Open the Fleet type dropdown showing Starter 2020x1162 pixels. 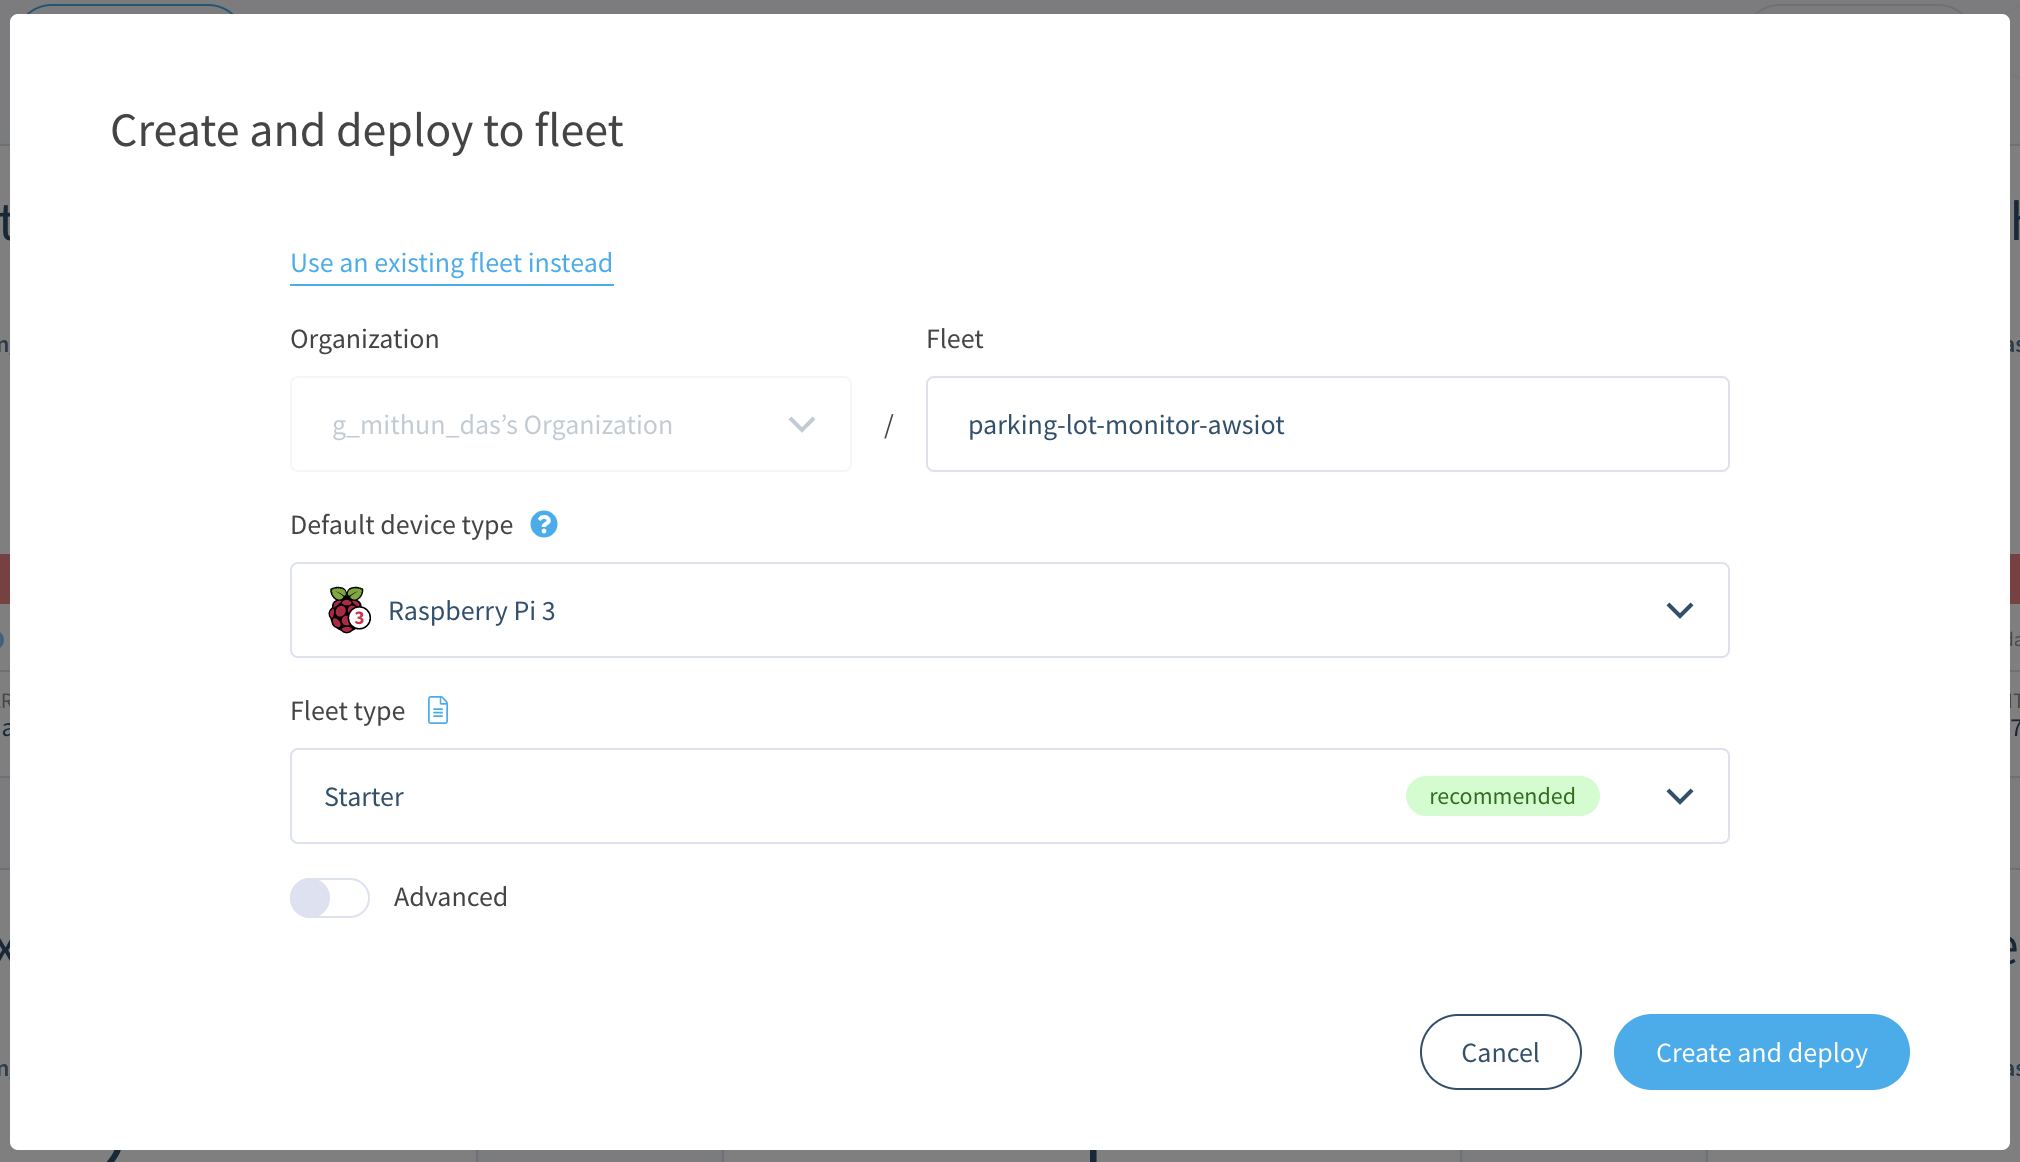pyautogui.click(x=1680, y=796)
